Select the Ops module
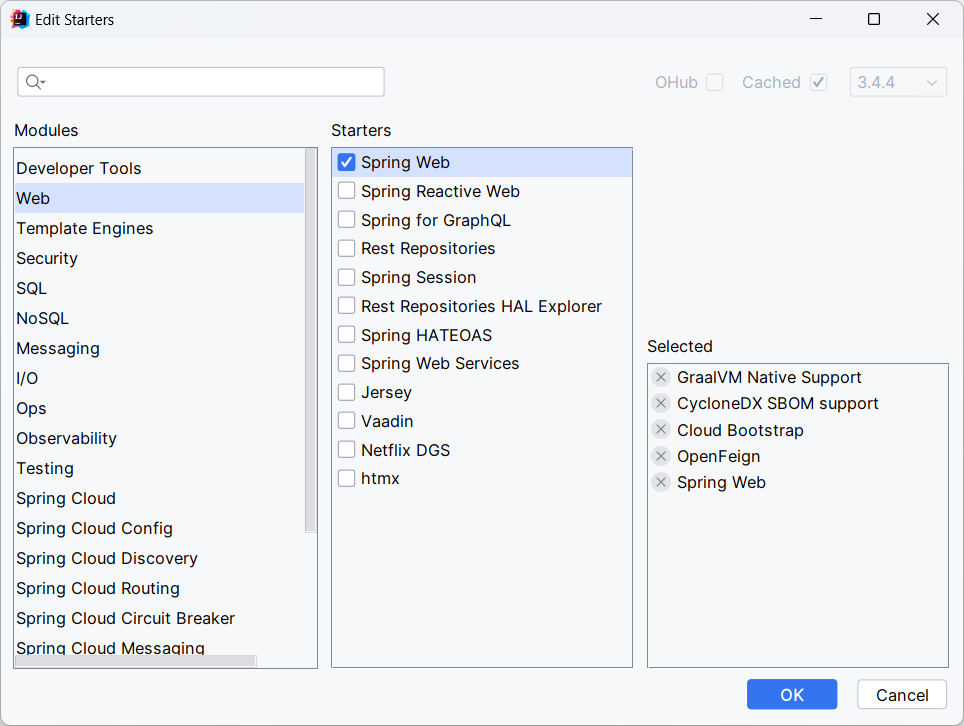This screenshot has width=964, height=726. click(x=159, y=408)
